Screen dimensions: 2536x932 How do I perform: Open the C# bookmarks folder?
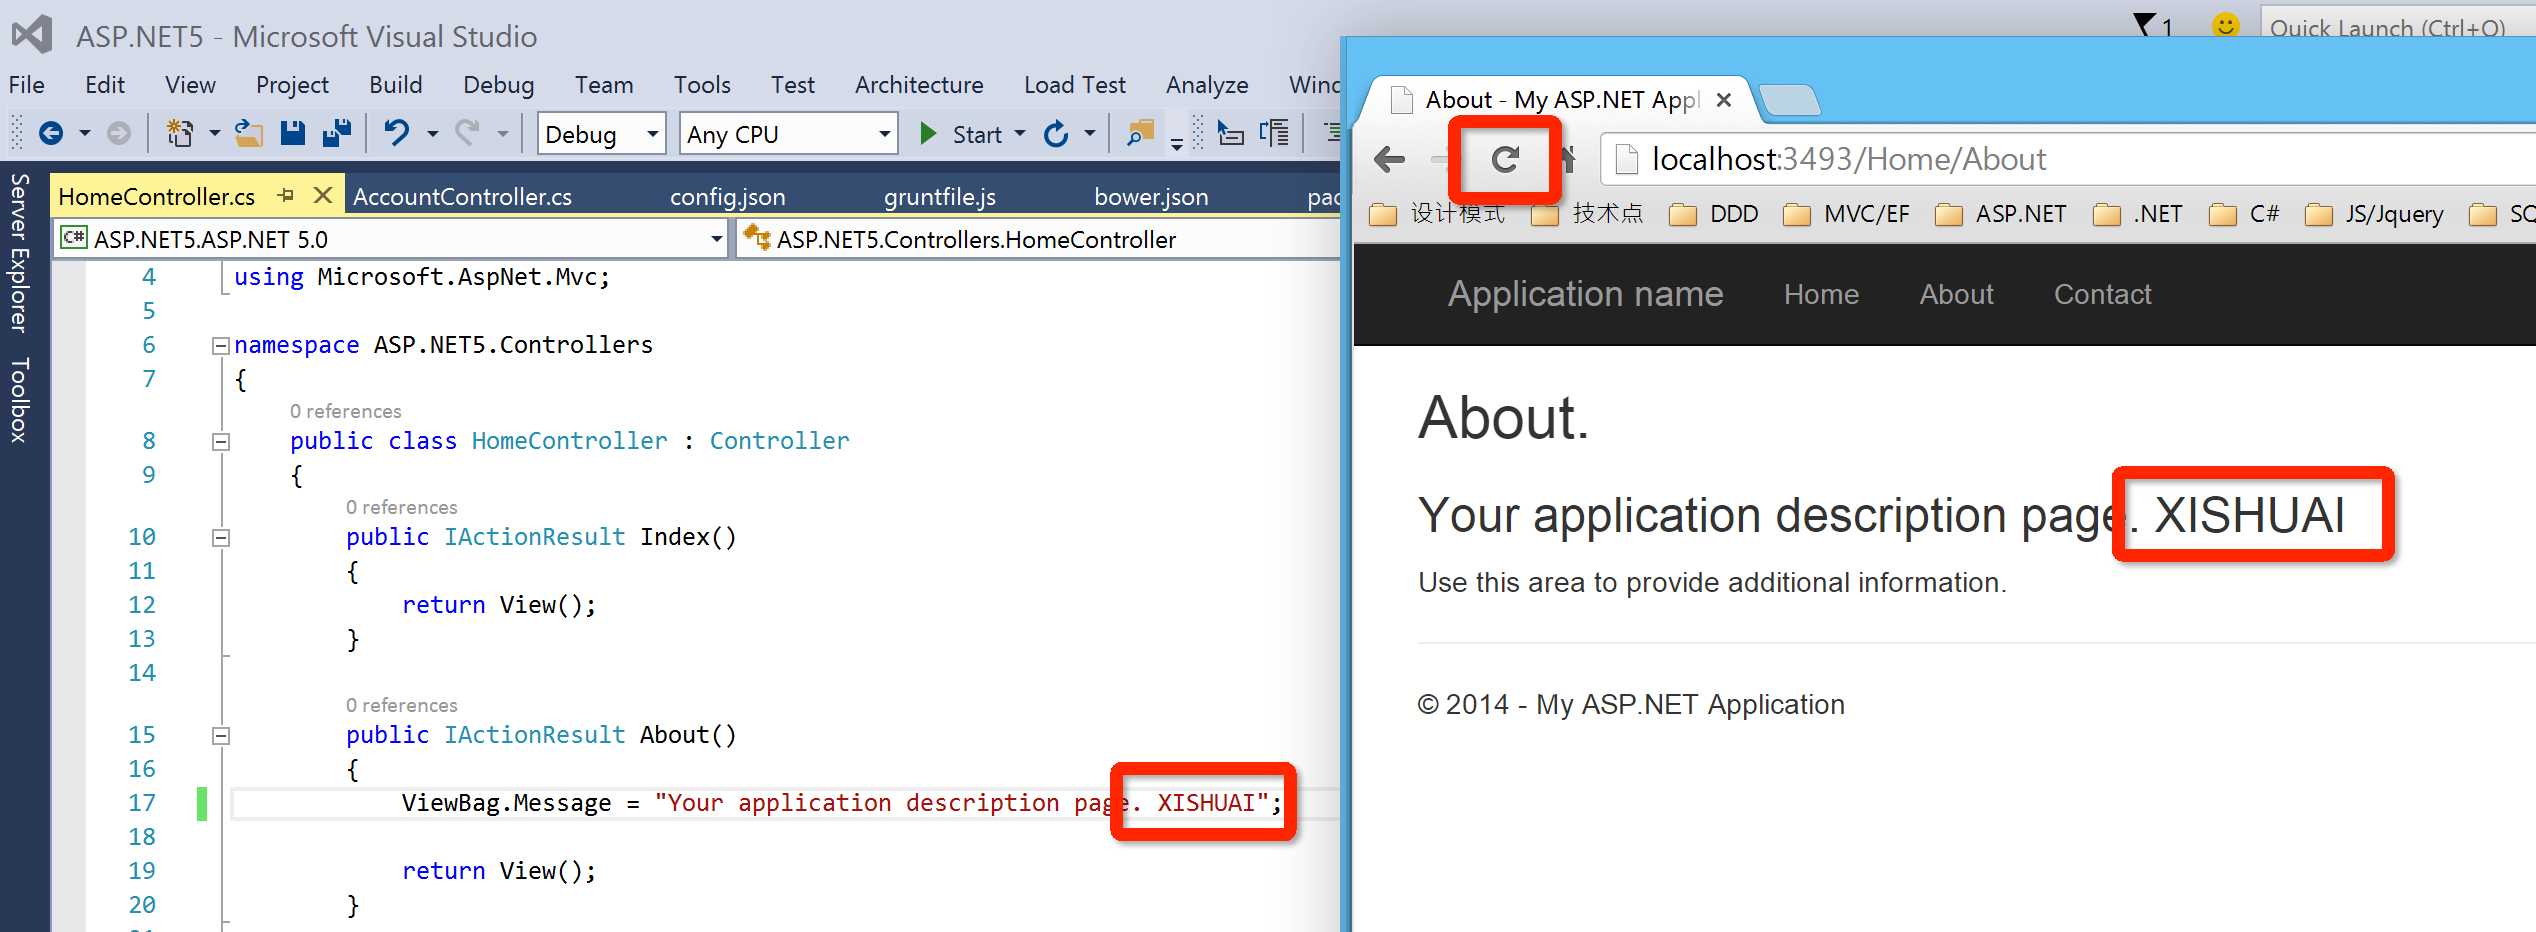tap(2244, 214)
